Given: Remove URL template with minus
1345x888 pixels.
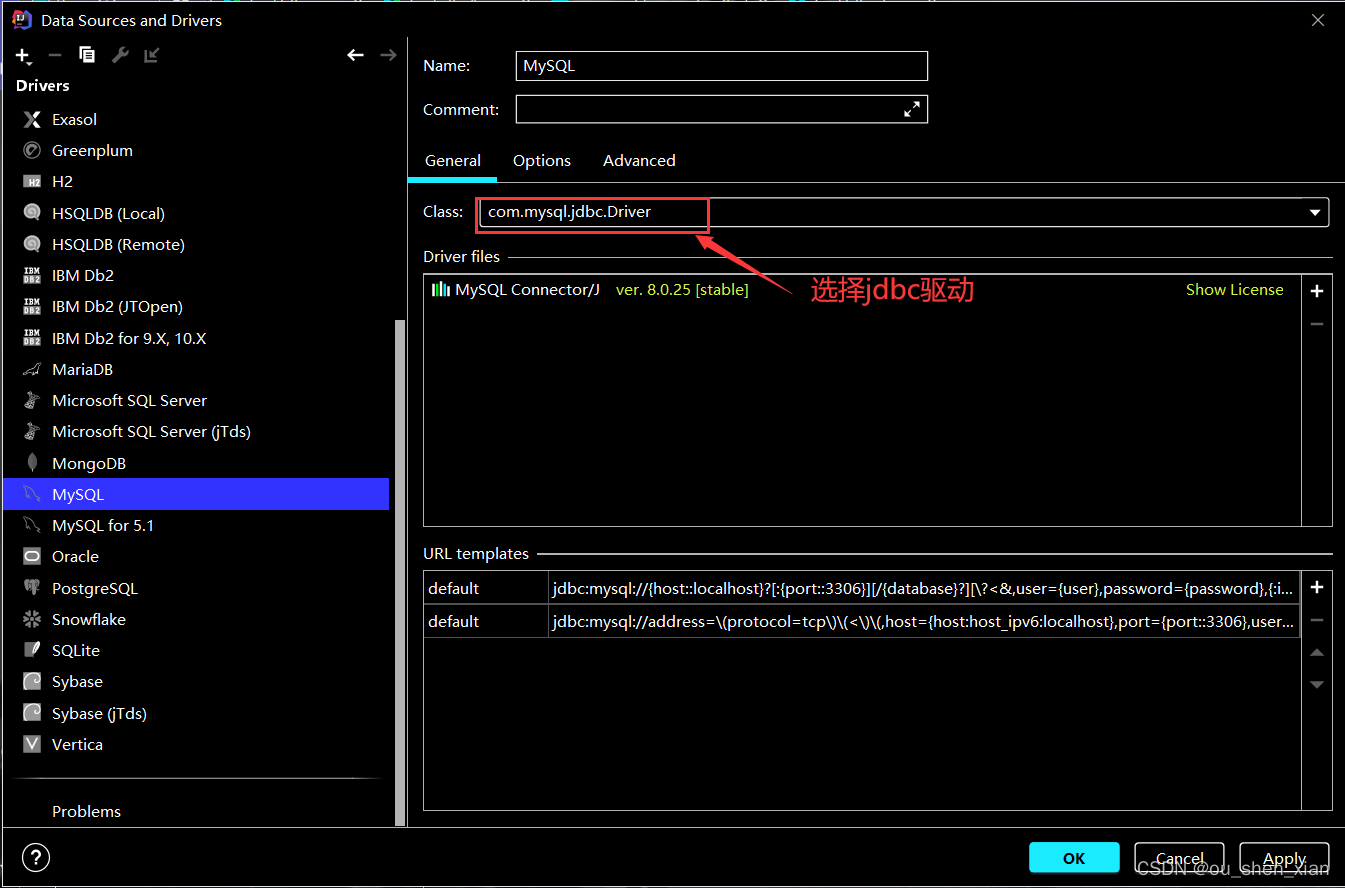Looking at the screenshot, I should (1317, 620).
